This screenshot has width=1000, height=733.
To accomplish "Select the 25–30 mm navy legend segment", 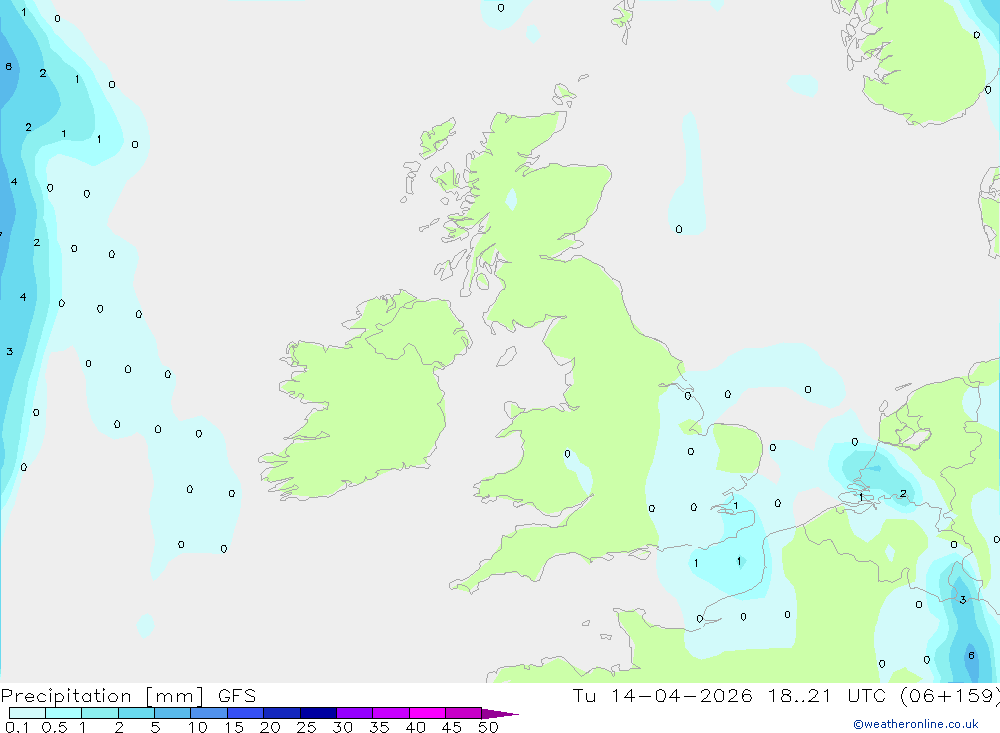I will (x=318, y=713).
